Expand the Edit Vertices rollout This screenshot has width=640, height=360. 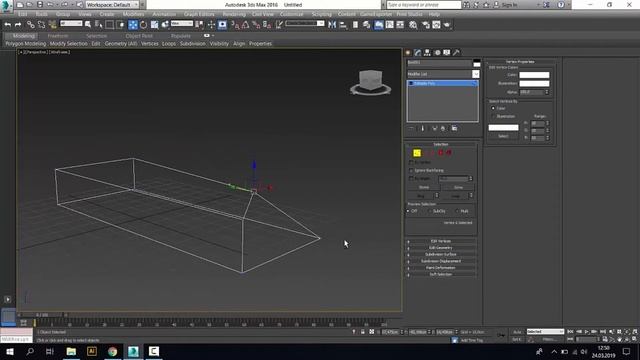tap(441, 241)
